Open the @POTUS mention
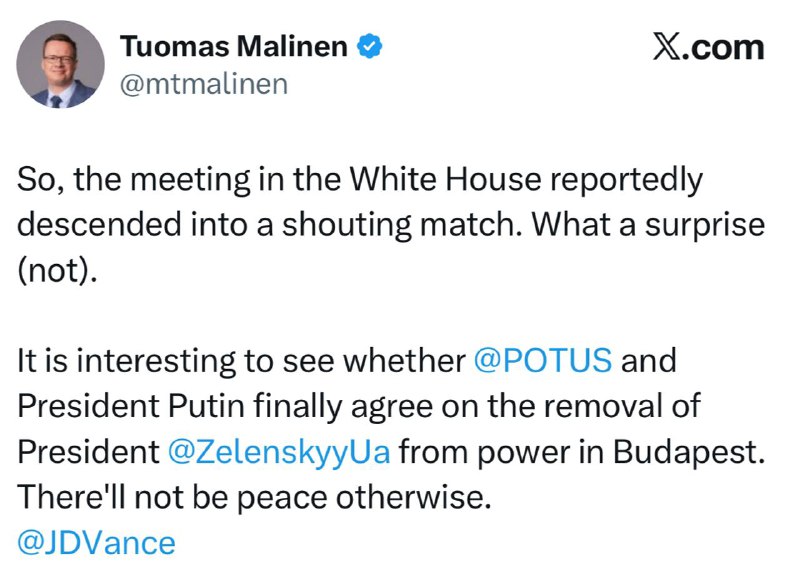This screenshot has width=800, height=579. (x=542, y=361)
